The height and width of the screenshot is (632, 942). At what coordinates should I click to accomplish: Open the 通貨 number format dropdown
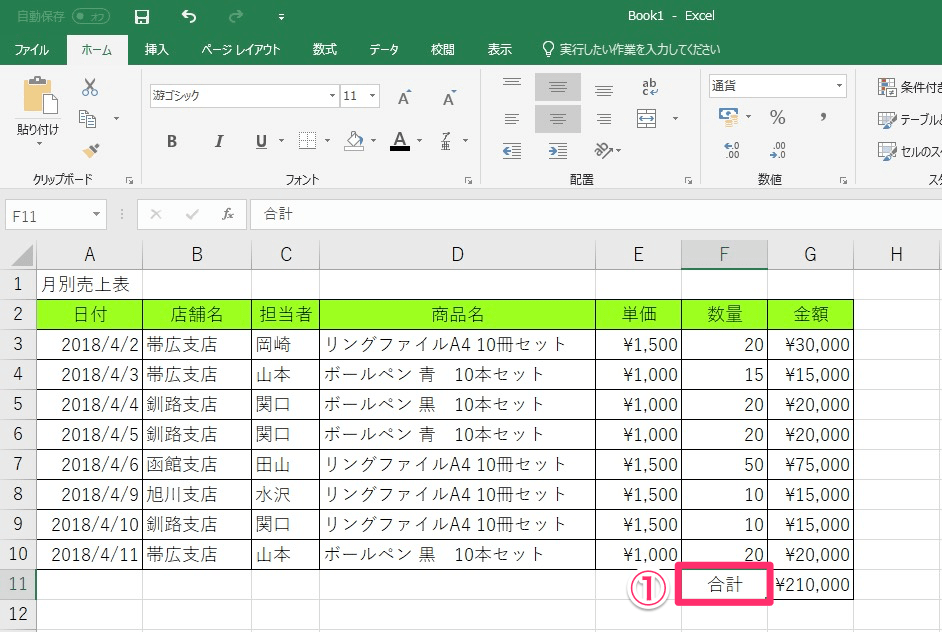coord(839,86)
